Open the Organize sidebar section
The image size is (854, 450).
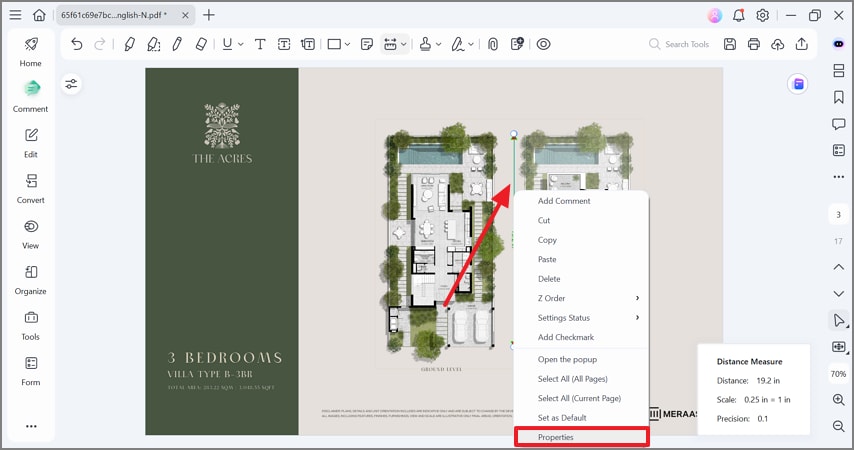click(30, 279)
